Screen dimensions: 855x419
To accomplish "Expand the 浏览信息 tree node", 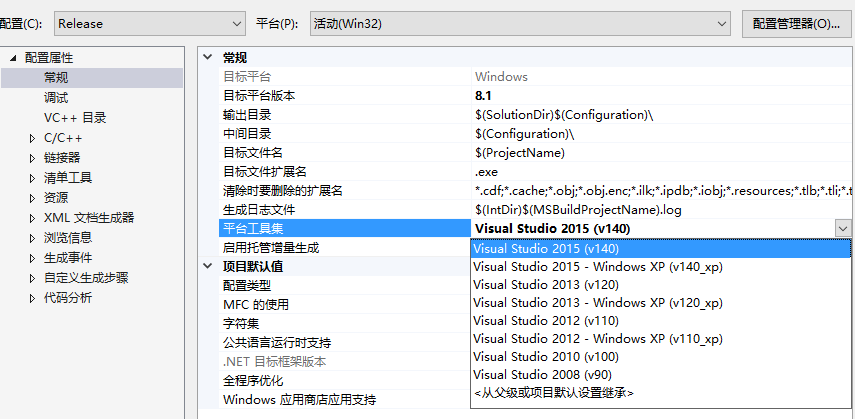I will click(33, 238).
